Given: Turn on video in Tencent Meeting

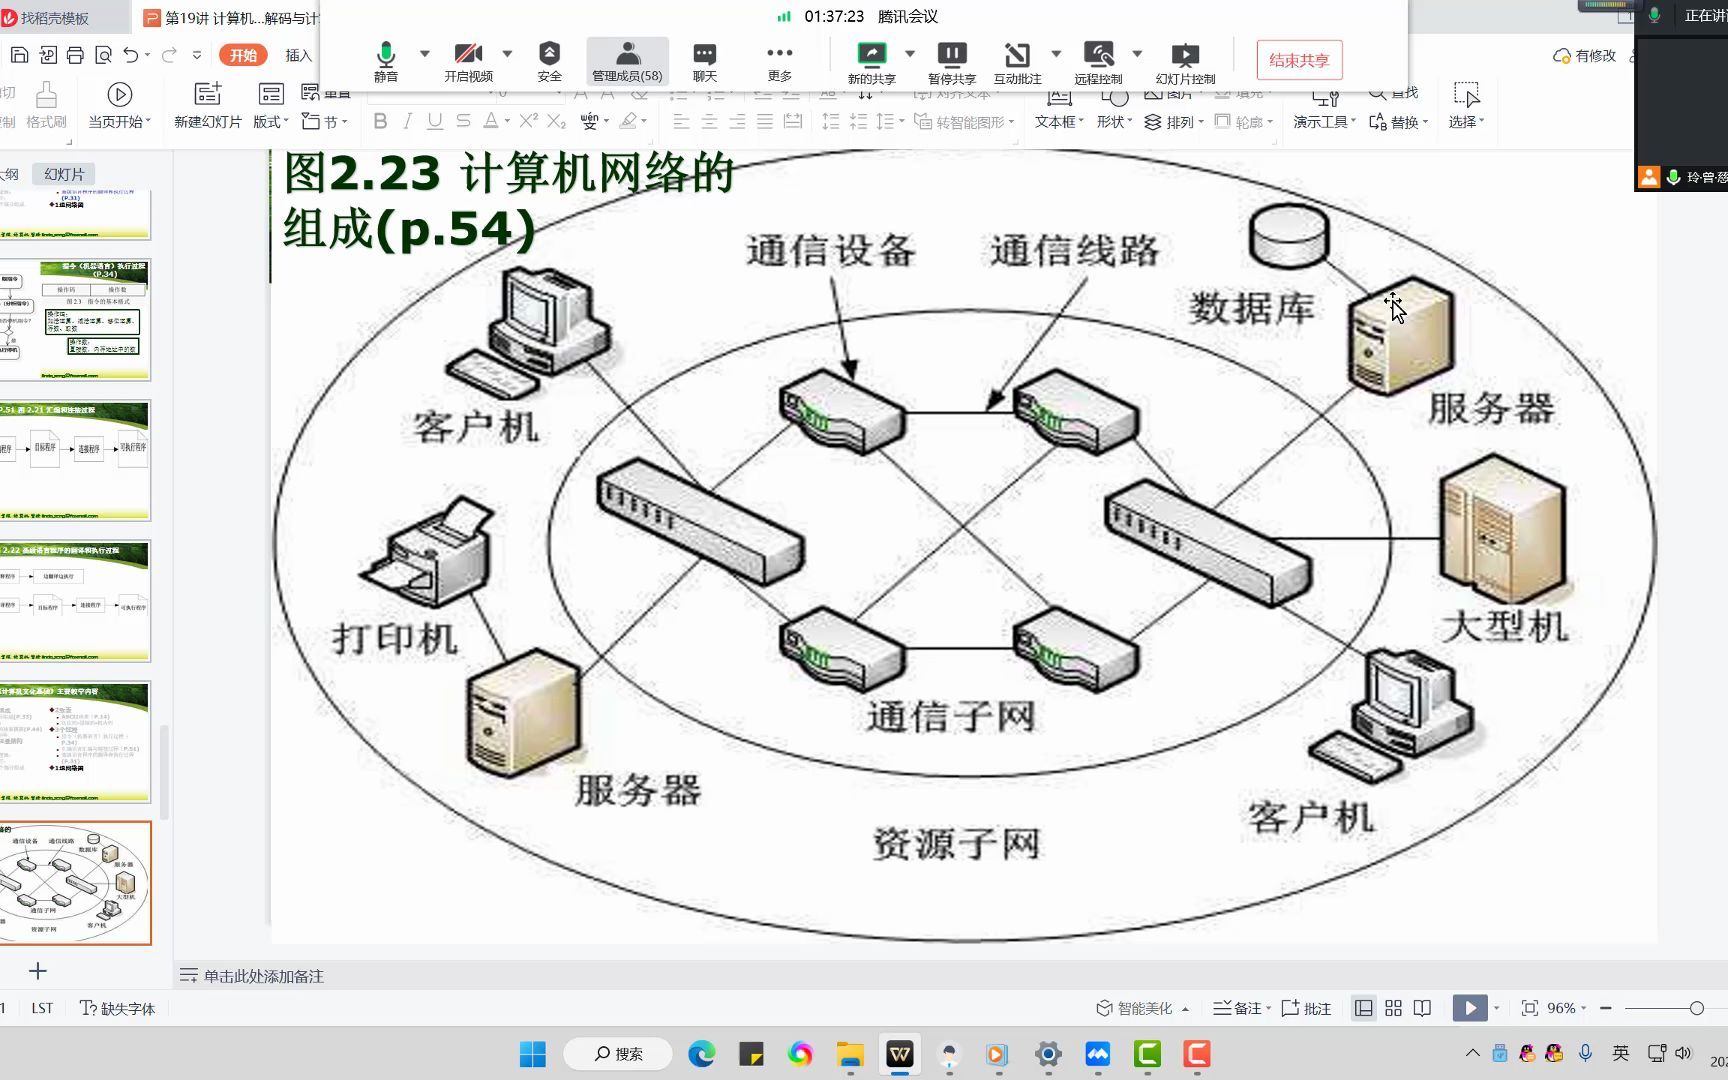Looking at the screenshot, I should (x=468, y=62).
